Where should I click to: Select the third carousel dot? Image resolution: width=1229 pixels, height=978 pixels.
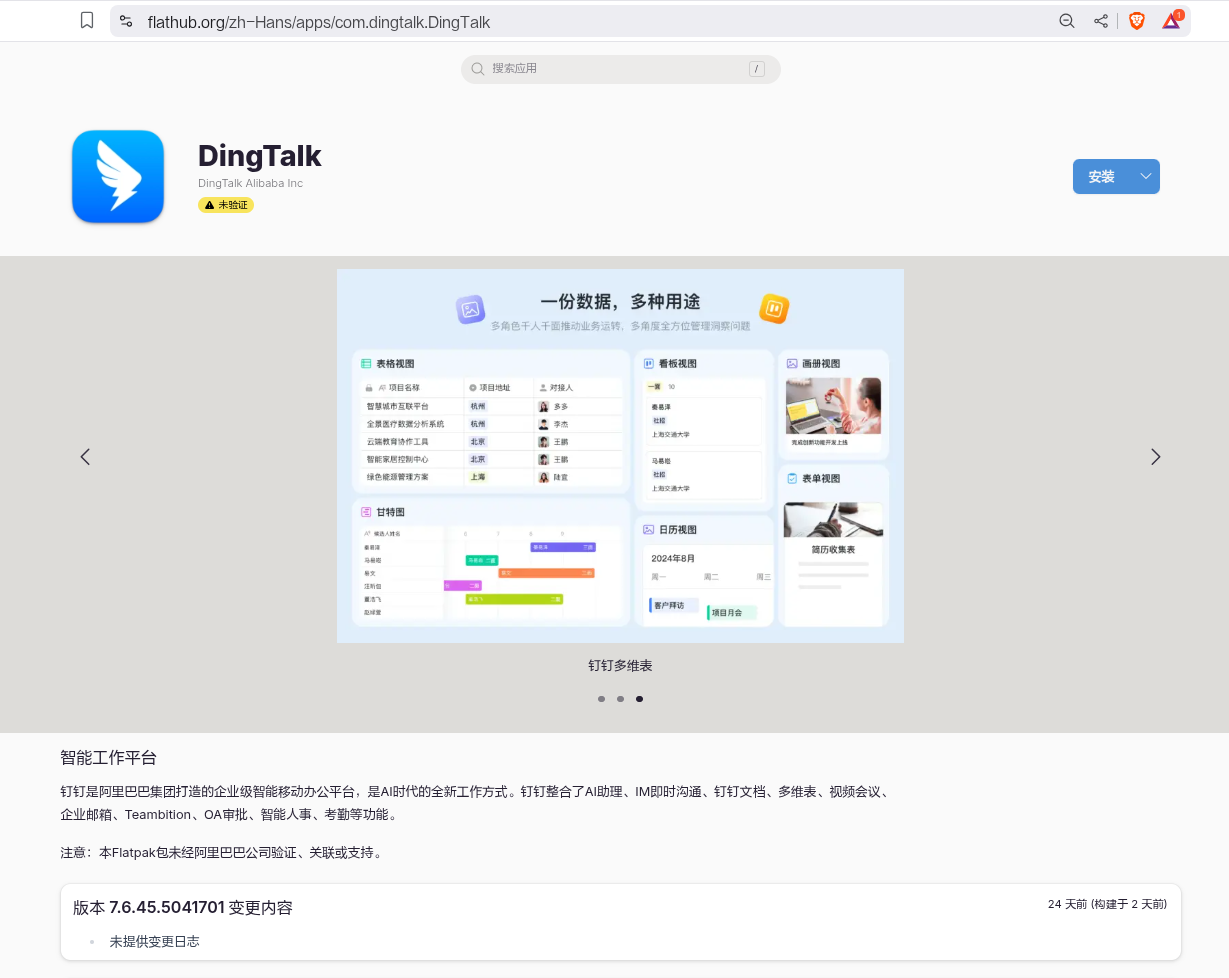639,699
